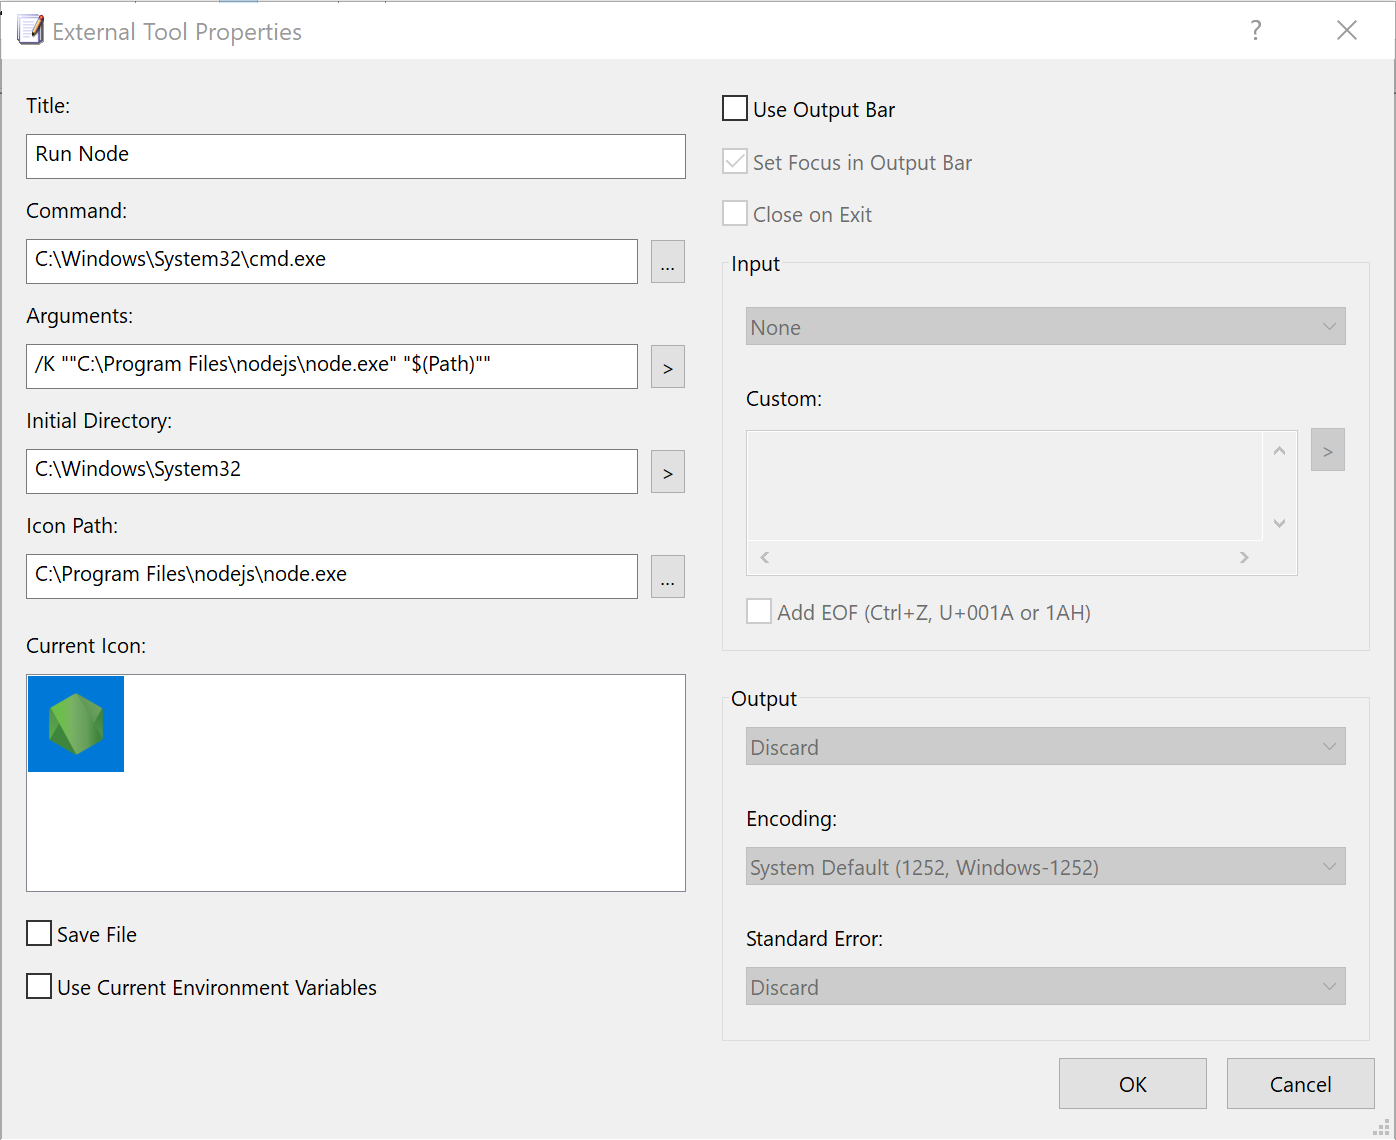Open the Output dropdown showing Discard
This screenshot has width=1396, height=1140.
[x=1046, y=746]
